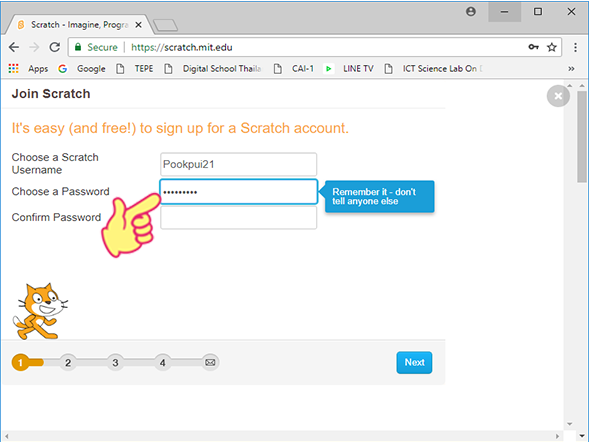
Task: Click the Join Scratch heading
Action: [51, 94]
